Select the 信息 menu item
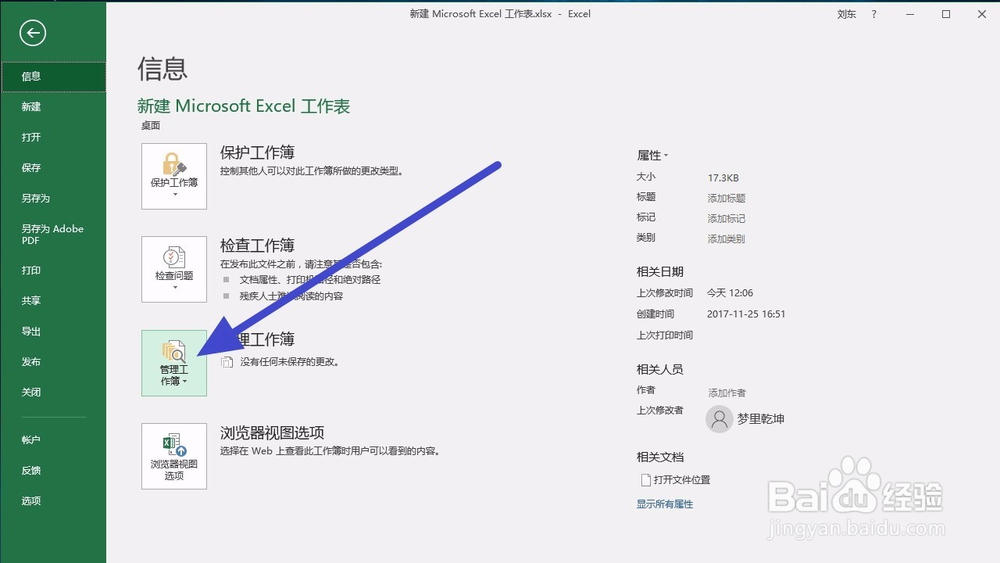The height and width of the screenshot is (563, 1000). tap(53, 77)
